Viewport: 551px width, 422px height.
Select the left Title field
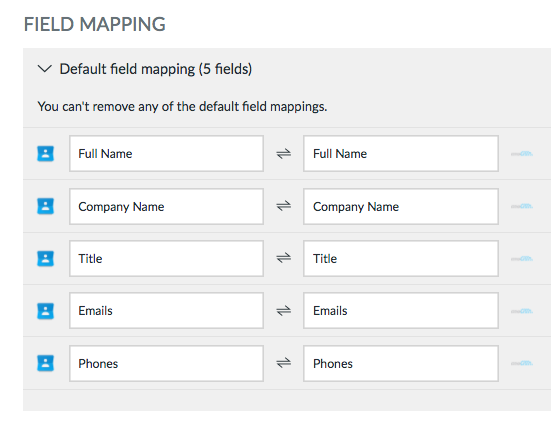pyautogui.click(x=166, y=259)
